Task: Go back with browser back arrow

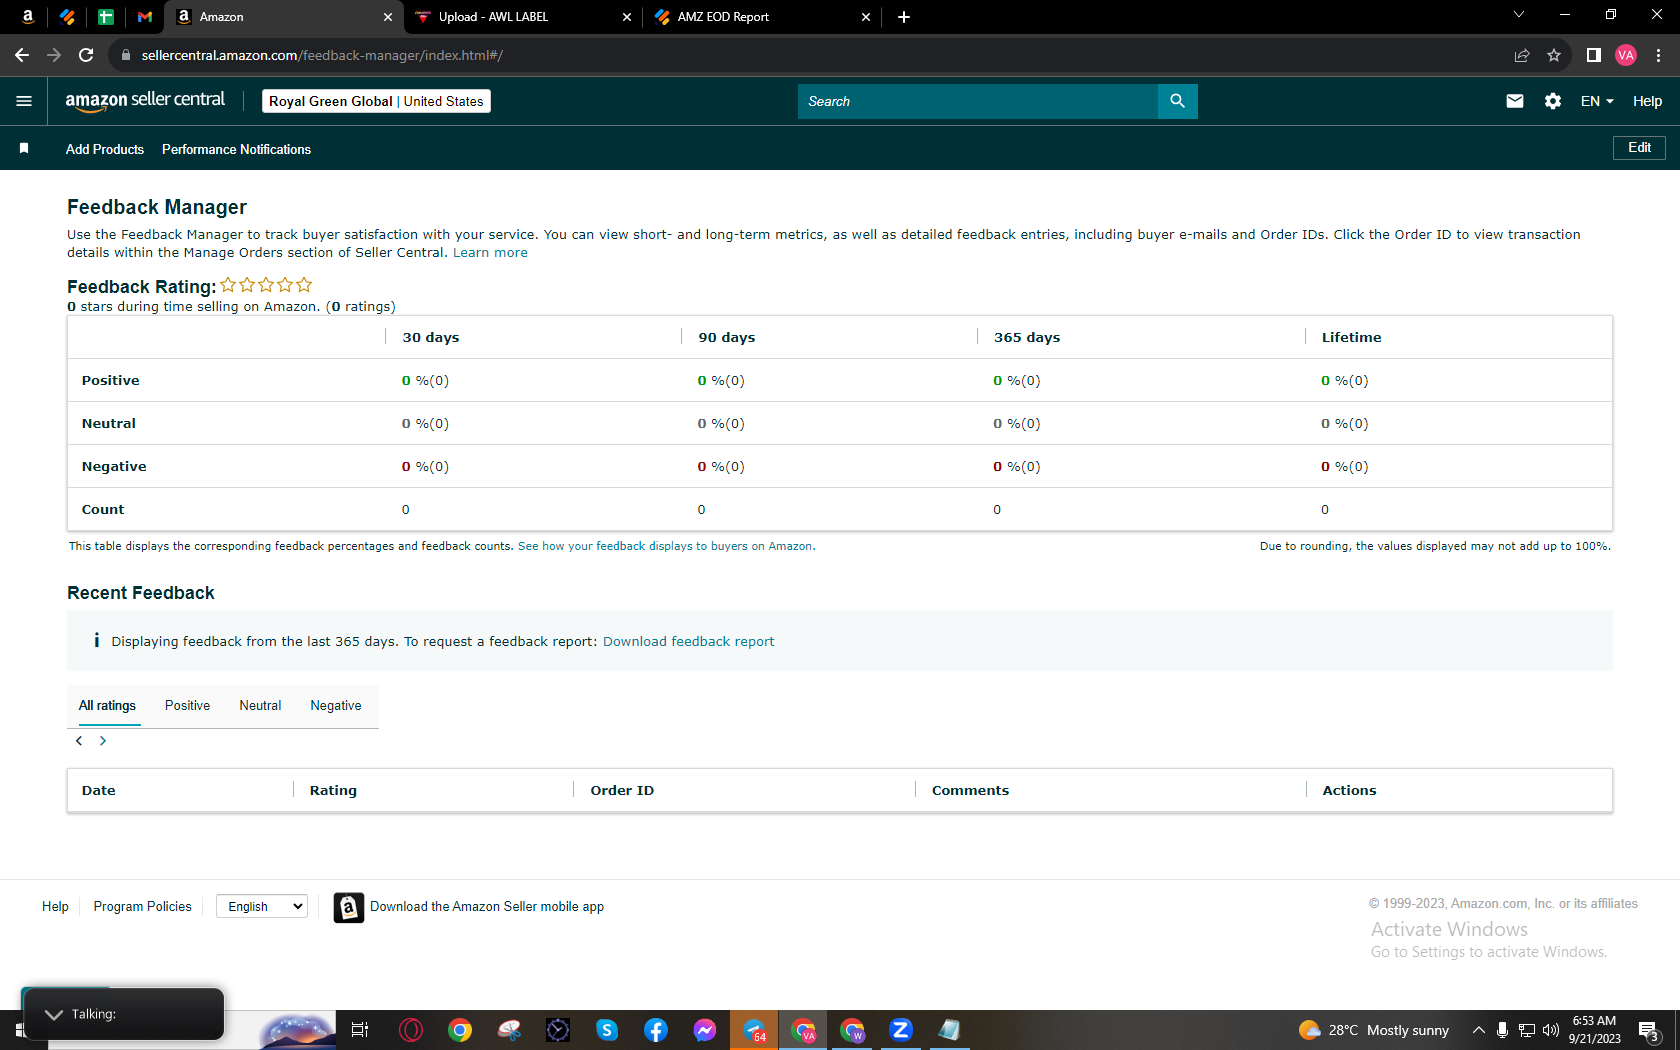Action: click(22, 55)
